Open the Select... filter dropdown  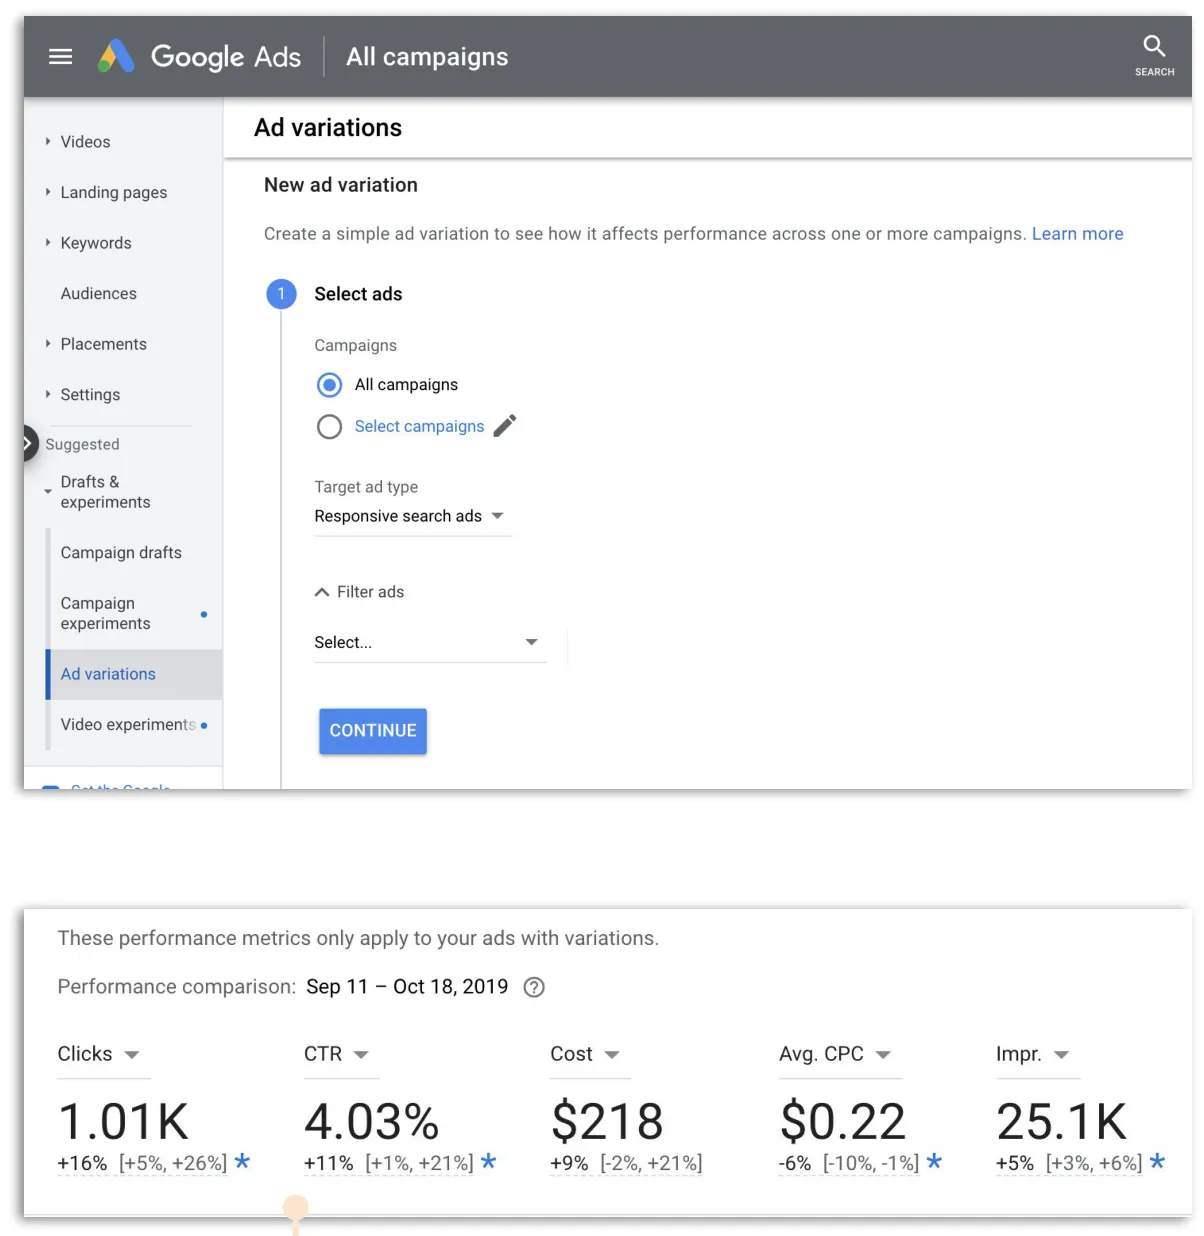[430, 642]
